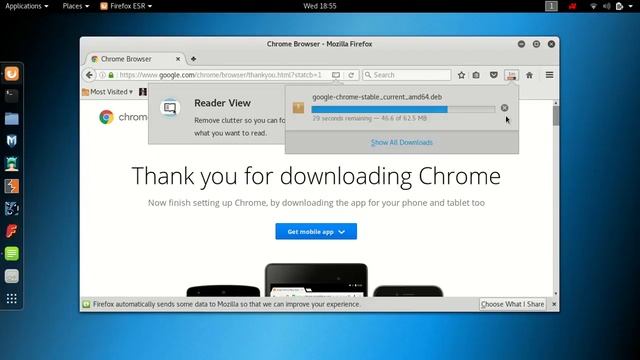Click the Pocket save icon

(x=493, y=75)
